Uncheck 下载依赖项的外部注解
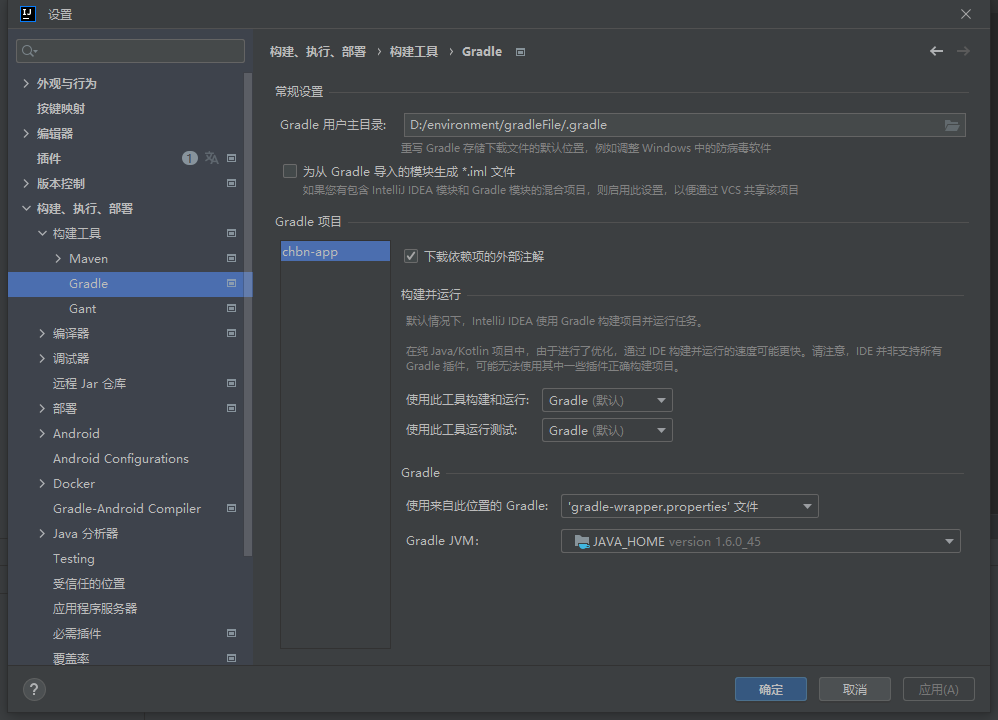Screen dimensions: 998x720 pyautogui.click(x=410, y=254)
